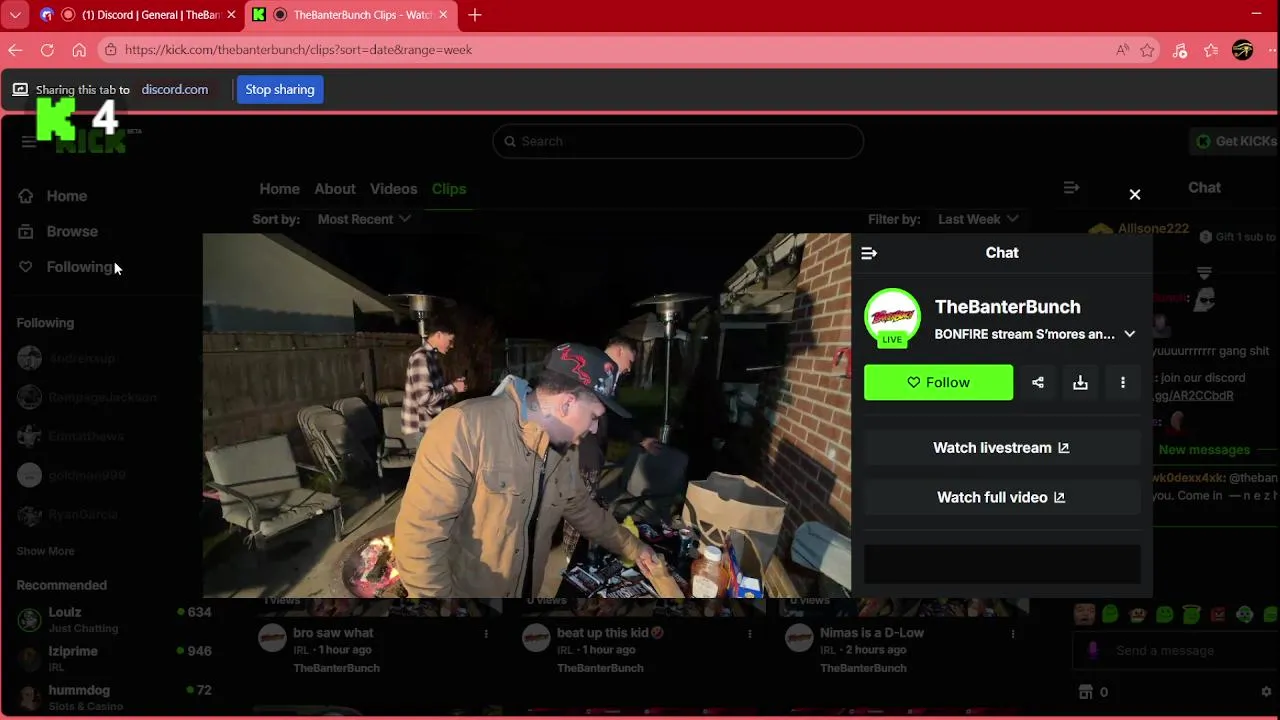
Task: Click the Follow heart button
Action: [x=938, y=382]
